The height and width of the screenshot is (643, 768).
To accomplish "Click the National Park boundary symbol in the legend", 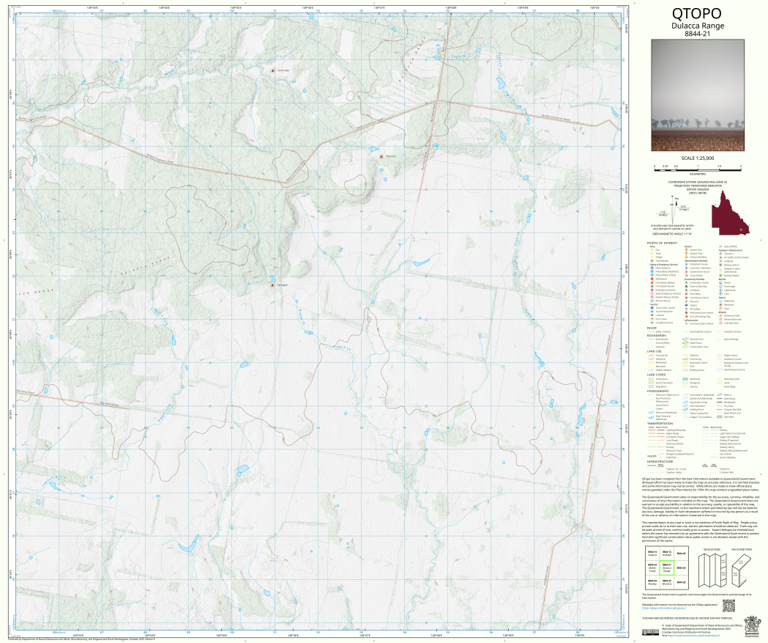I will [685, 339].
